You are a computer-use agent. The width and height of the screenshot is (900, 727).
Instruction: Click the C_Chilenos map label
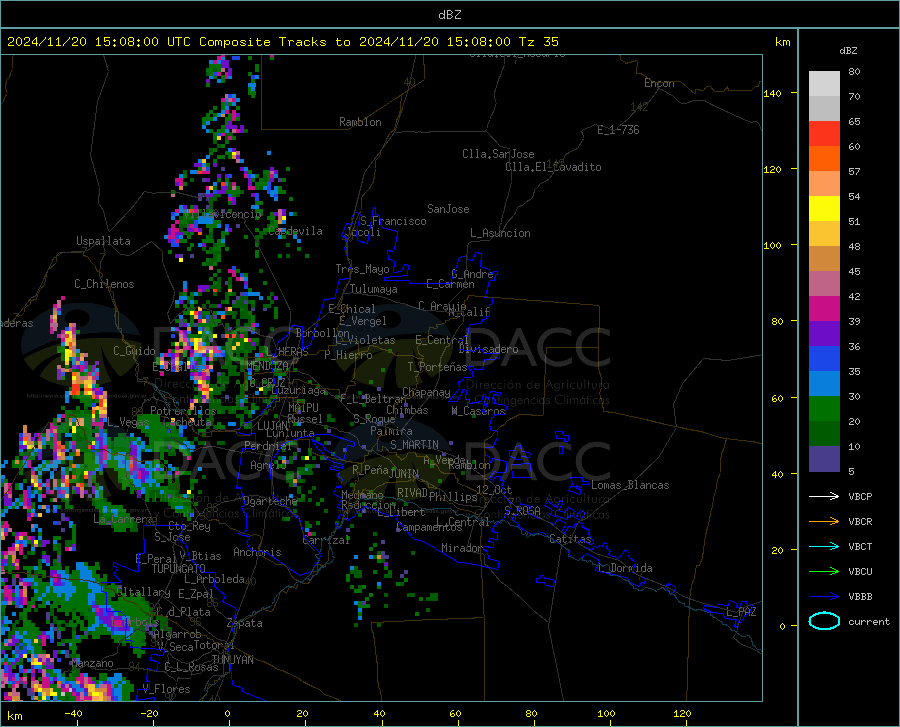[x=104, y=284]
